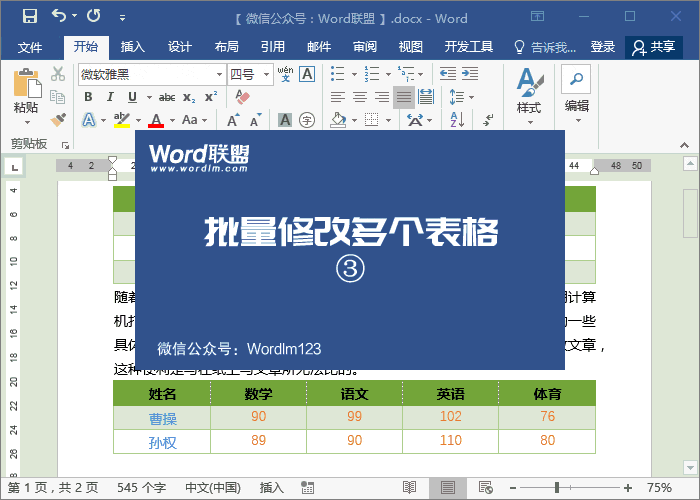Toggle strikethrough abc
Image resolution: width=700 pixels, height=500 pixels.
point(167,97)
